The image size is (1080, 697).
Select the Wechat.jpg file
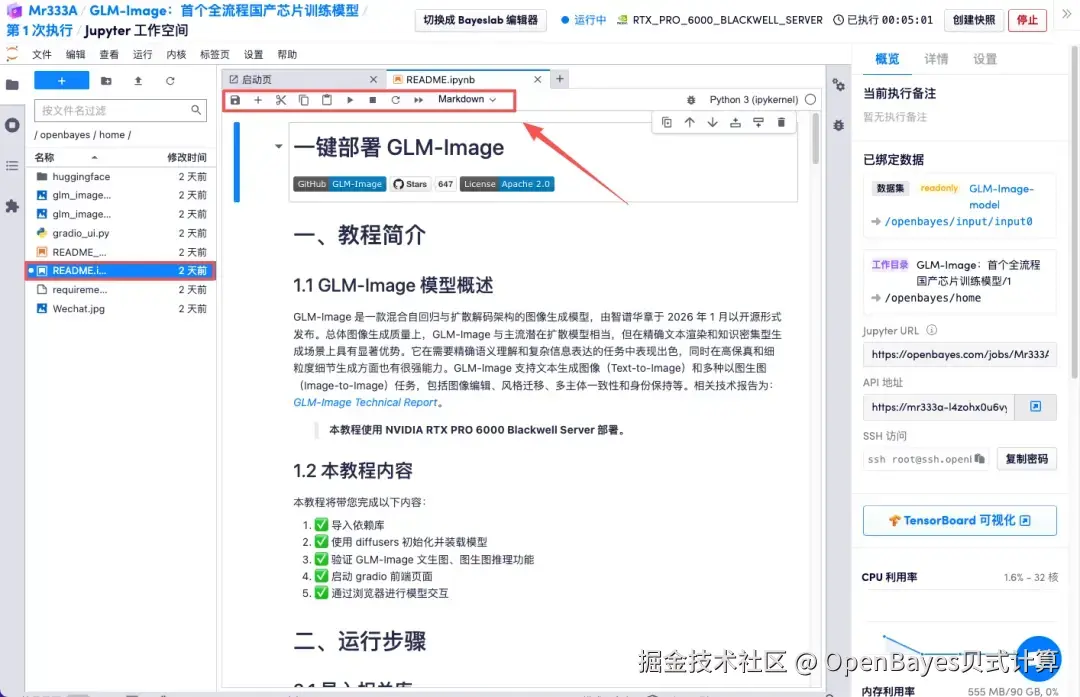[121, 309]
